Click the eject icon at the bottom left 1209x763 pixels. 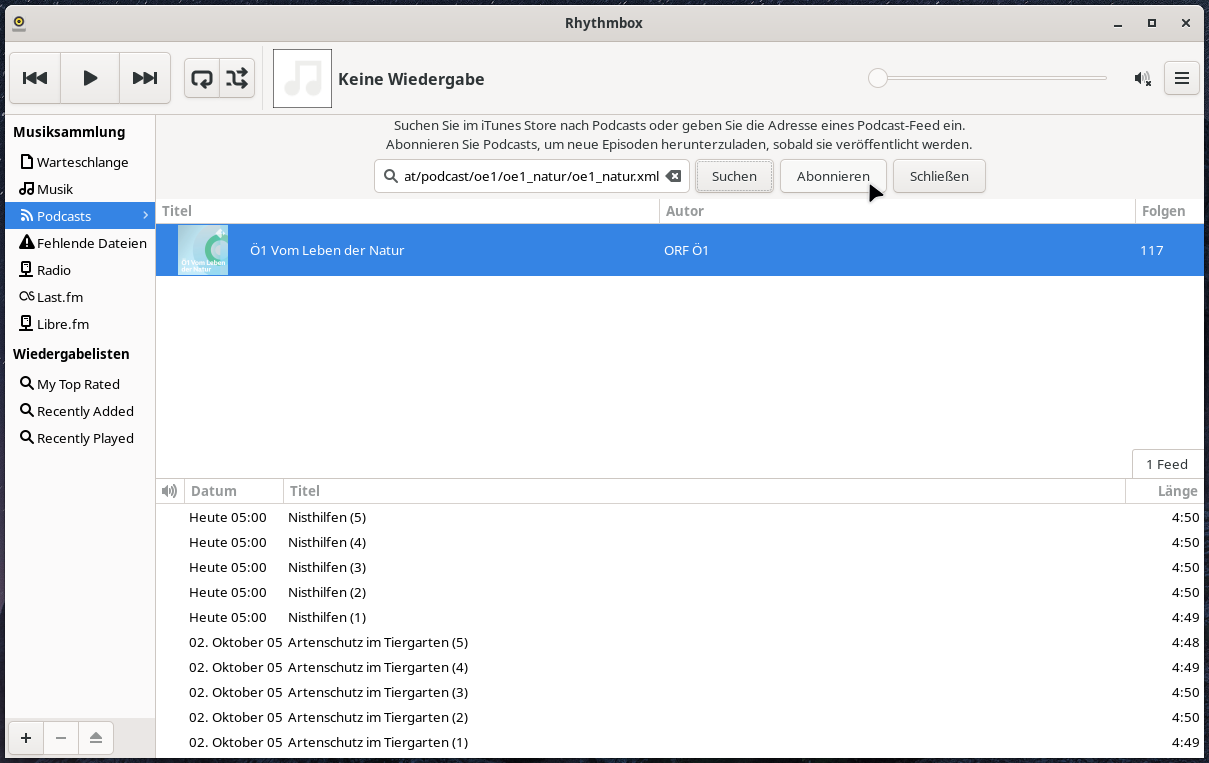pyautogui.click(x=96, y=738)
